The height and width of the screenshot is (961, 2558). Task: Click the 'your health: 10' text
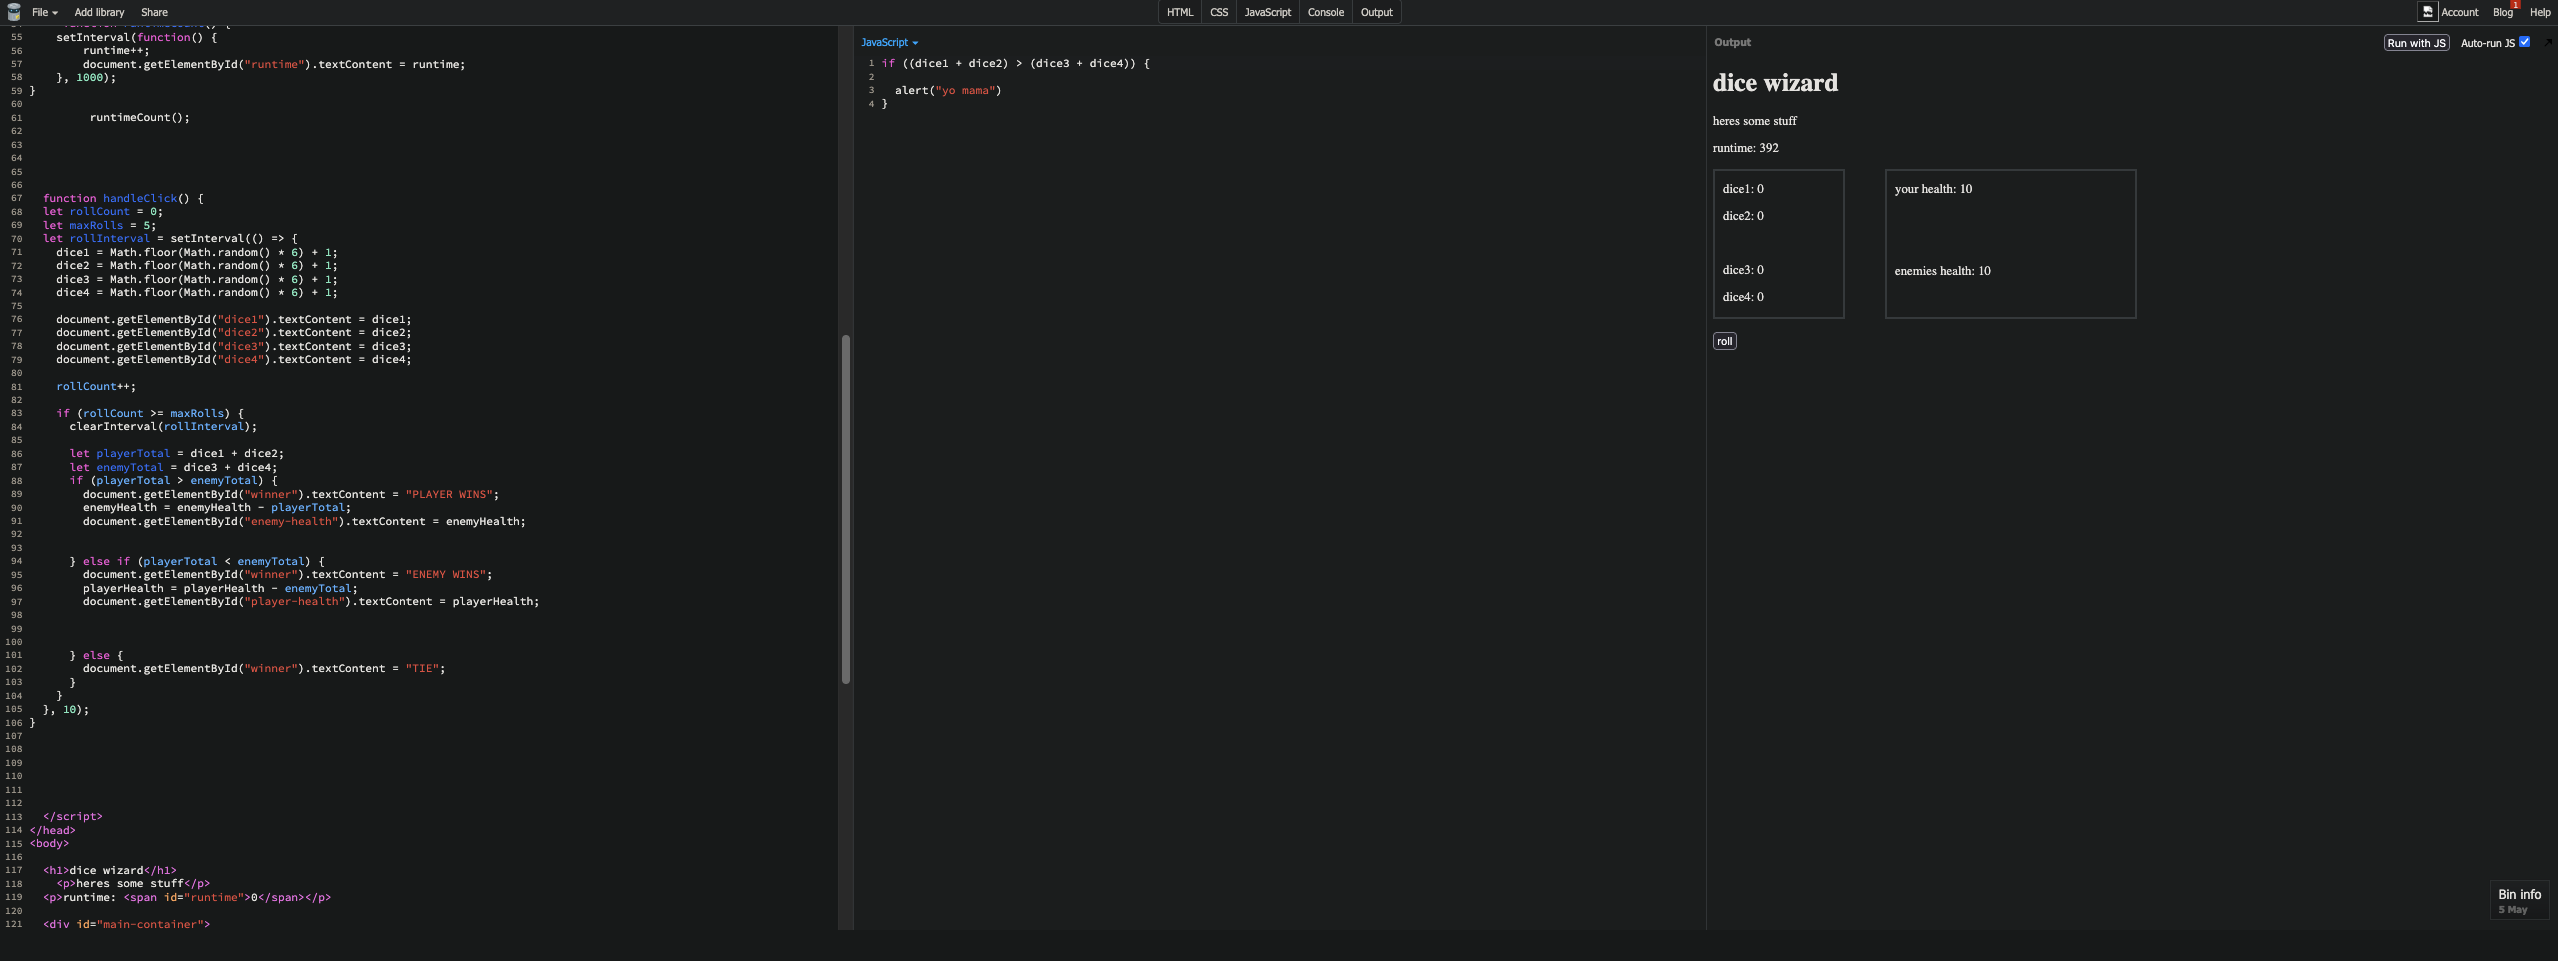pos(1933,189)
